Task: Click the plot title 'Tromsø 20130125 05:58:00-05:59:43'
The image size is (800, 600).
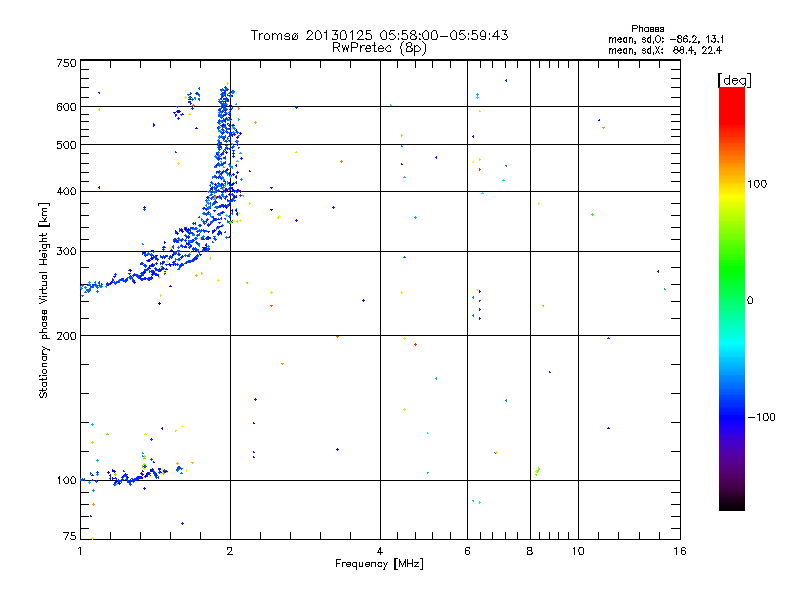Action: pos(379,35)
